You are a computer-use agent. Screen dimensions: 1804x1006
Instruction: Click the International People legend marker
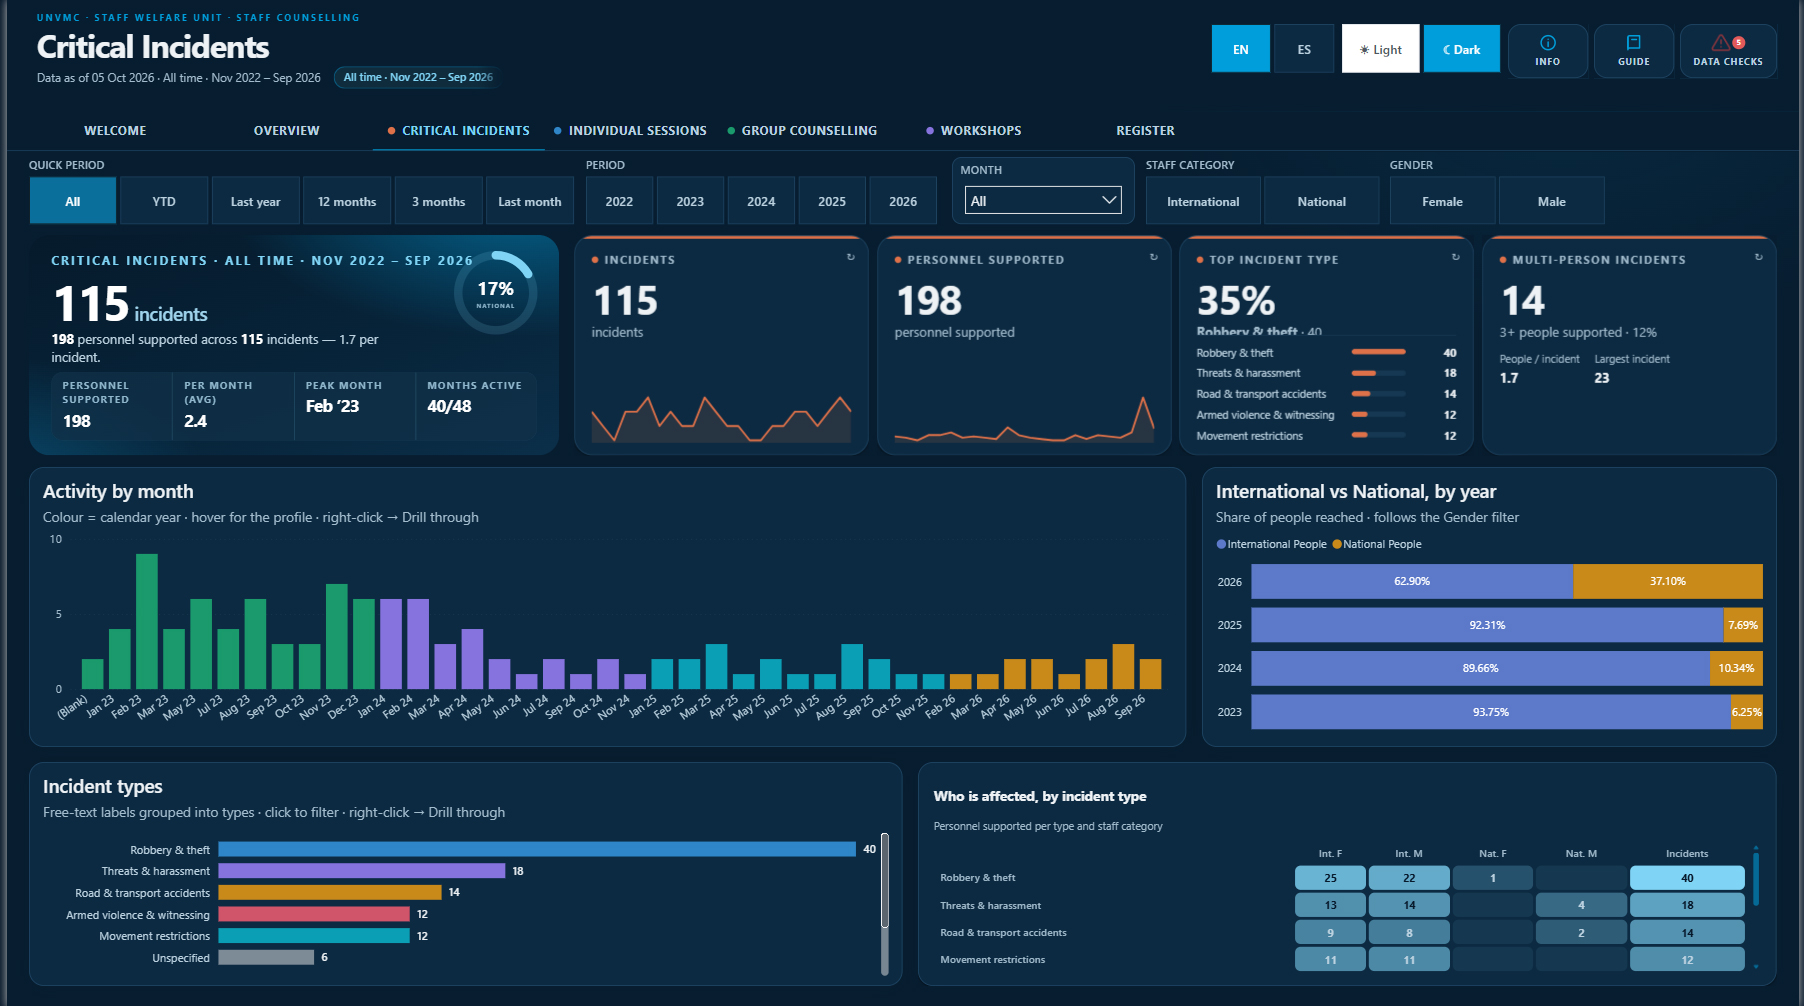(x=1221, y=544)
